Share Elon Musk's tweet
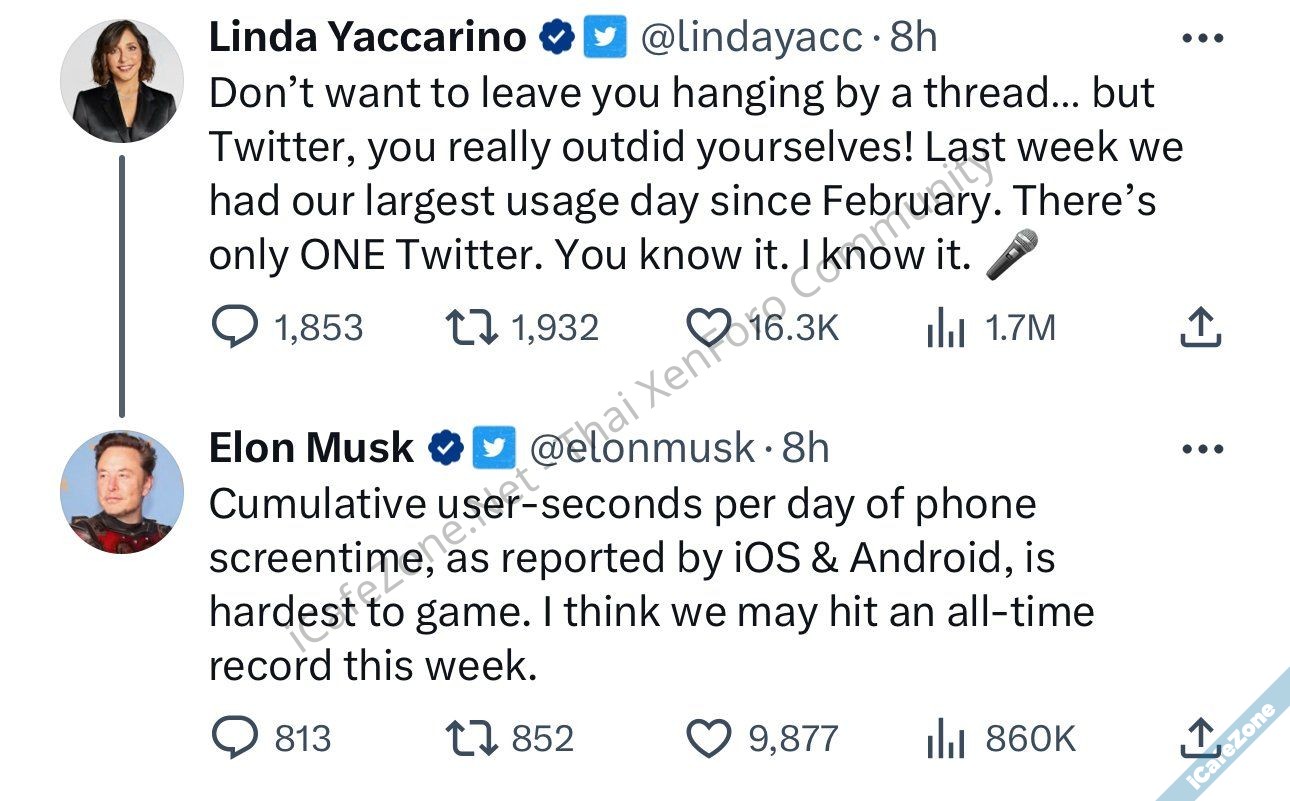Image resolution: width=1290 pixels, height=801 pixels. click(x=1200, y=737)
